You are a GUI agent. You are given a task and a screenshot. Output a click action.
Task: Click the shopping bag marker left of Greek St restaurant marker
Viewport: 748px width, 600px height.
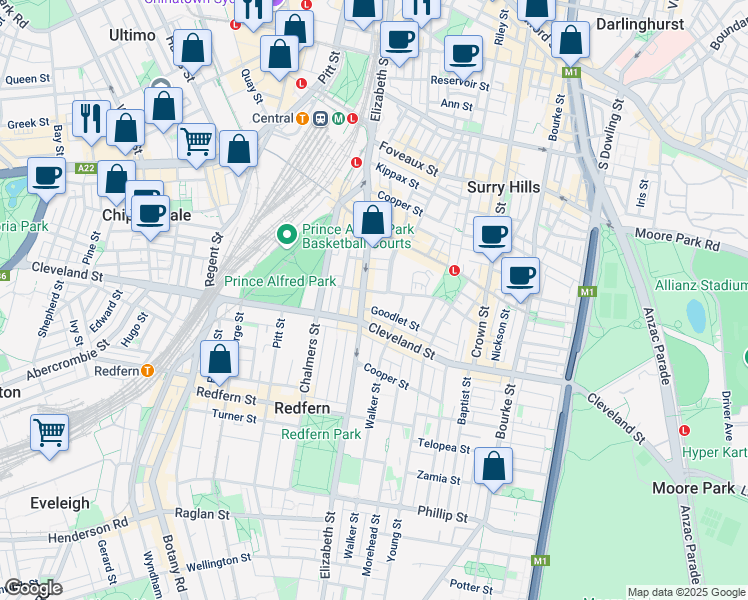pos(125,132)
